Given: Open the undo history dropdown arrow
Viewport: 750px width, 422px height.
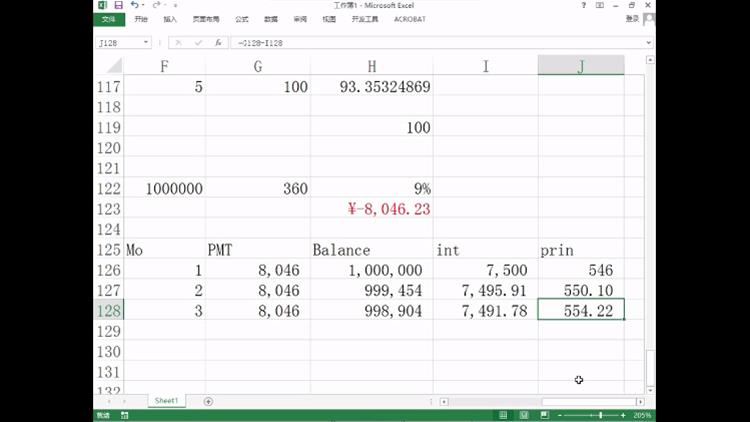Looking at the screenshot, I should point(143,5).
